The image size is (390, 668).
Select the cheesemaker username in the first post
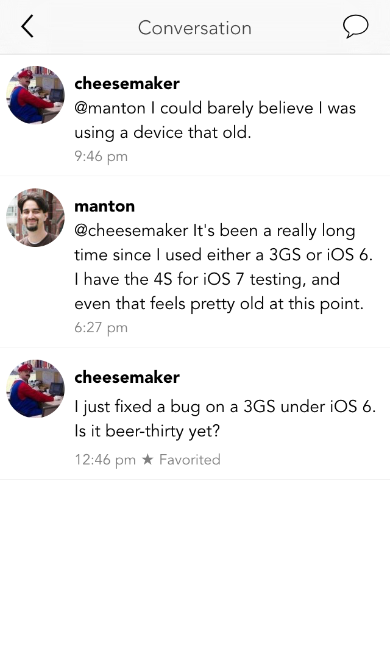tap(127, 83)
